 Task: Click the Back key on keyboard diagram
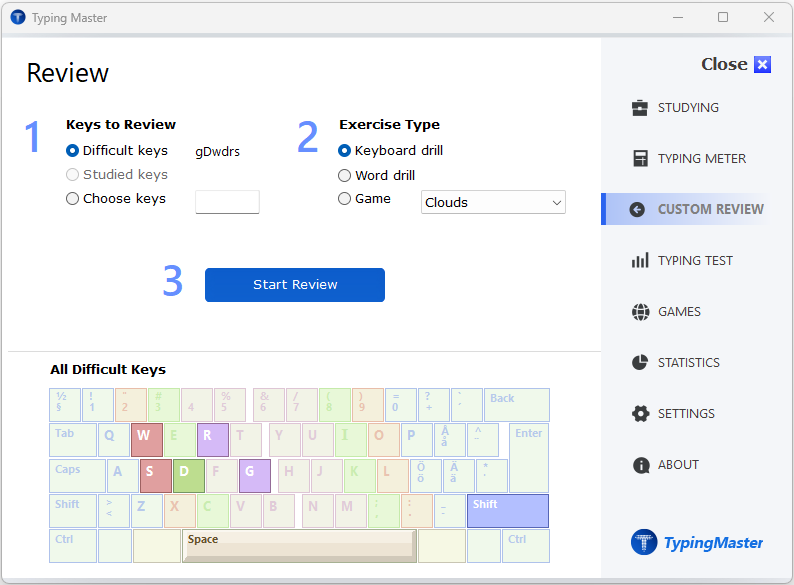tap(517, 405)
